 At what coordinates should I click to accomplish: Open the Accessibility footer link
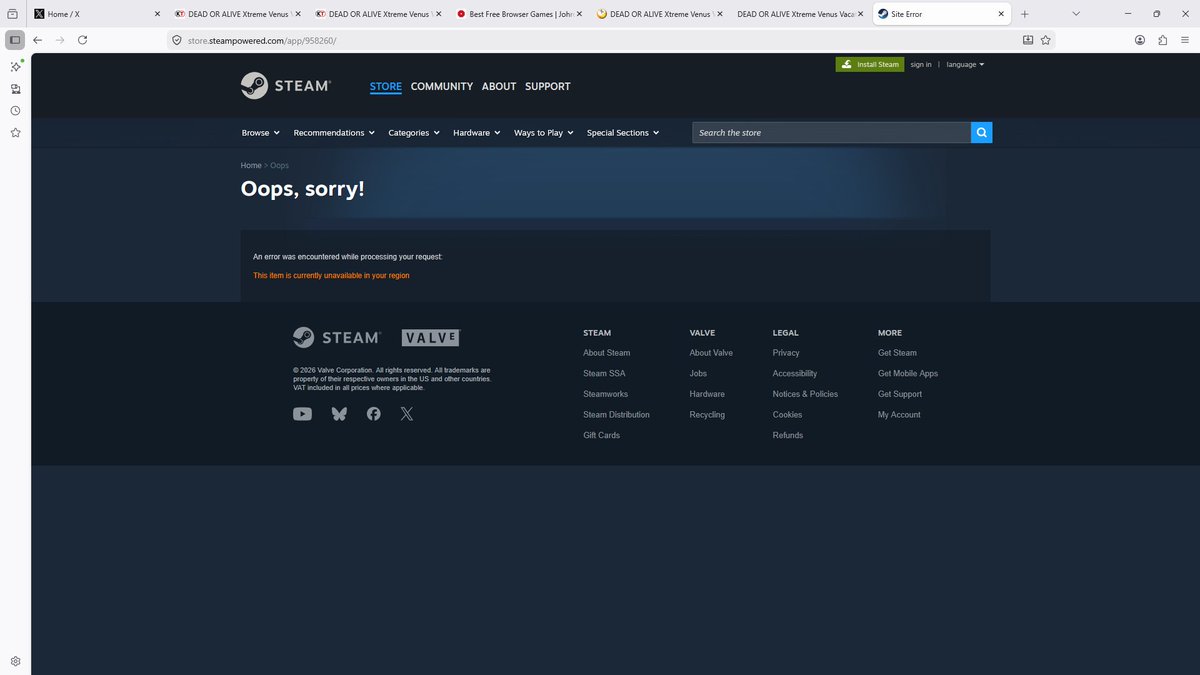pos(795,373)
